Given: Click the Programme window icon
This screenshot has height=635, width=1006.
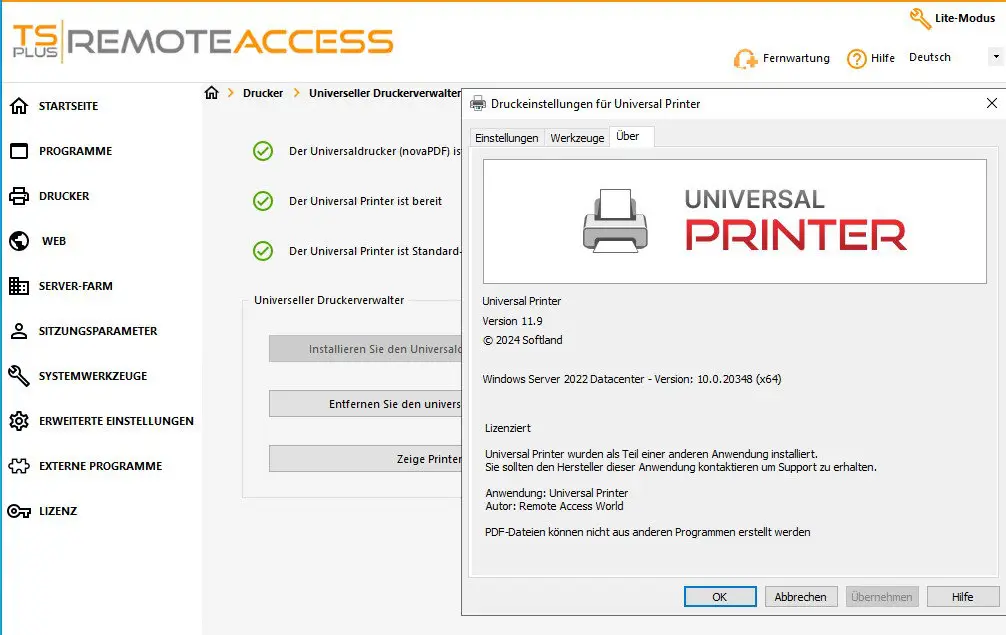Looking at the screenshot, I should pyautogui.click(x=19, y=151).
